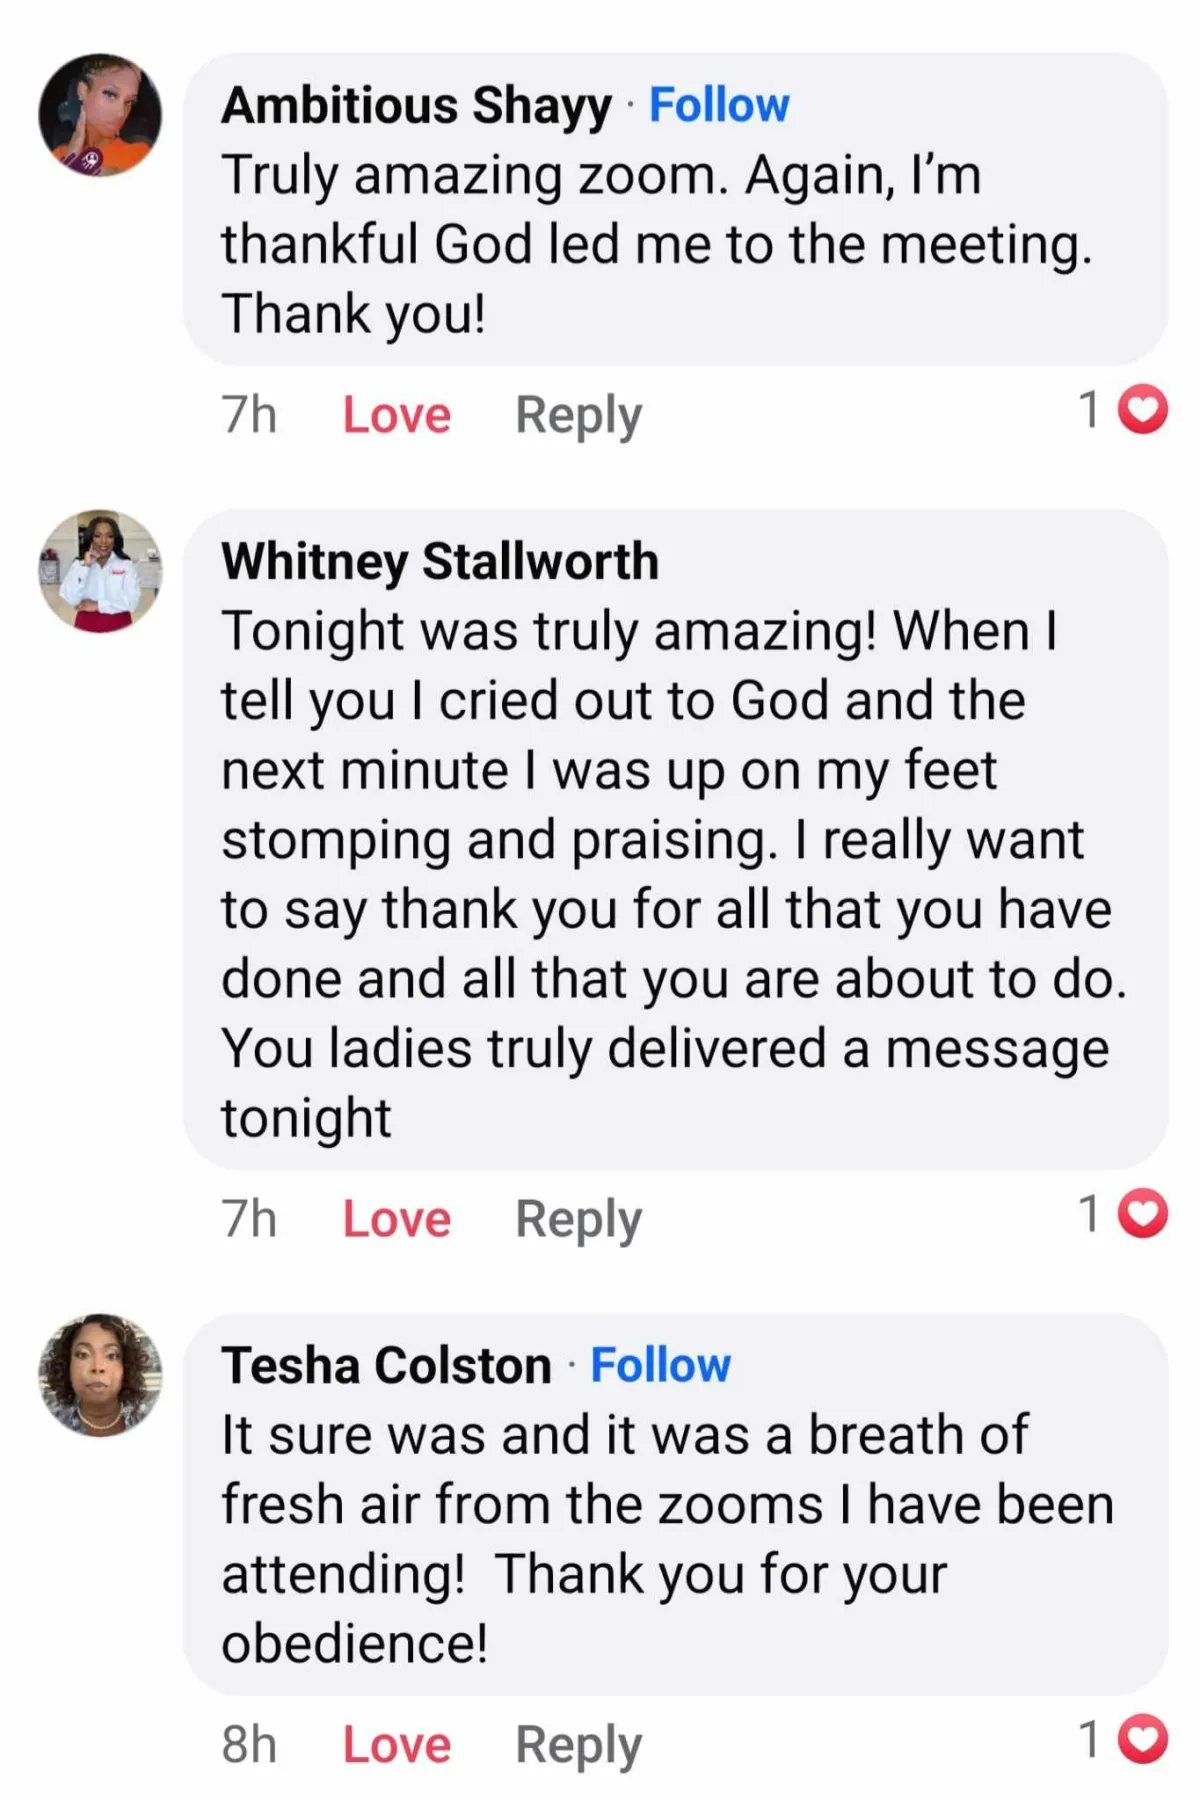Reply to Tesha Colston's comment
This screenshot has width=1200, height=1800.
pos(578,1745)
